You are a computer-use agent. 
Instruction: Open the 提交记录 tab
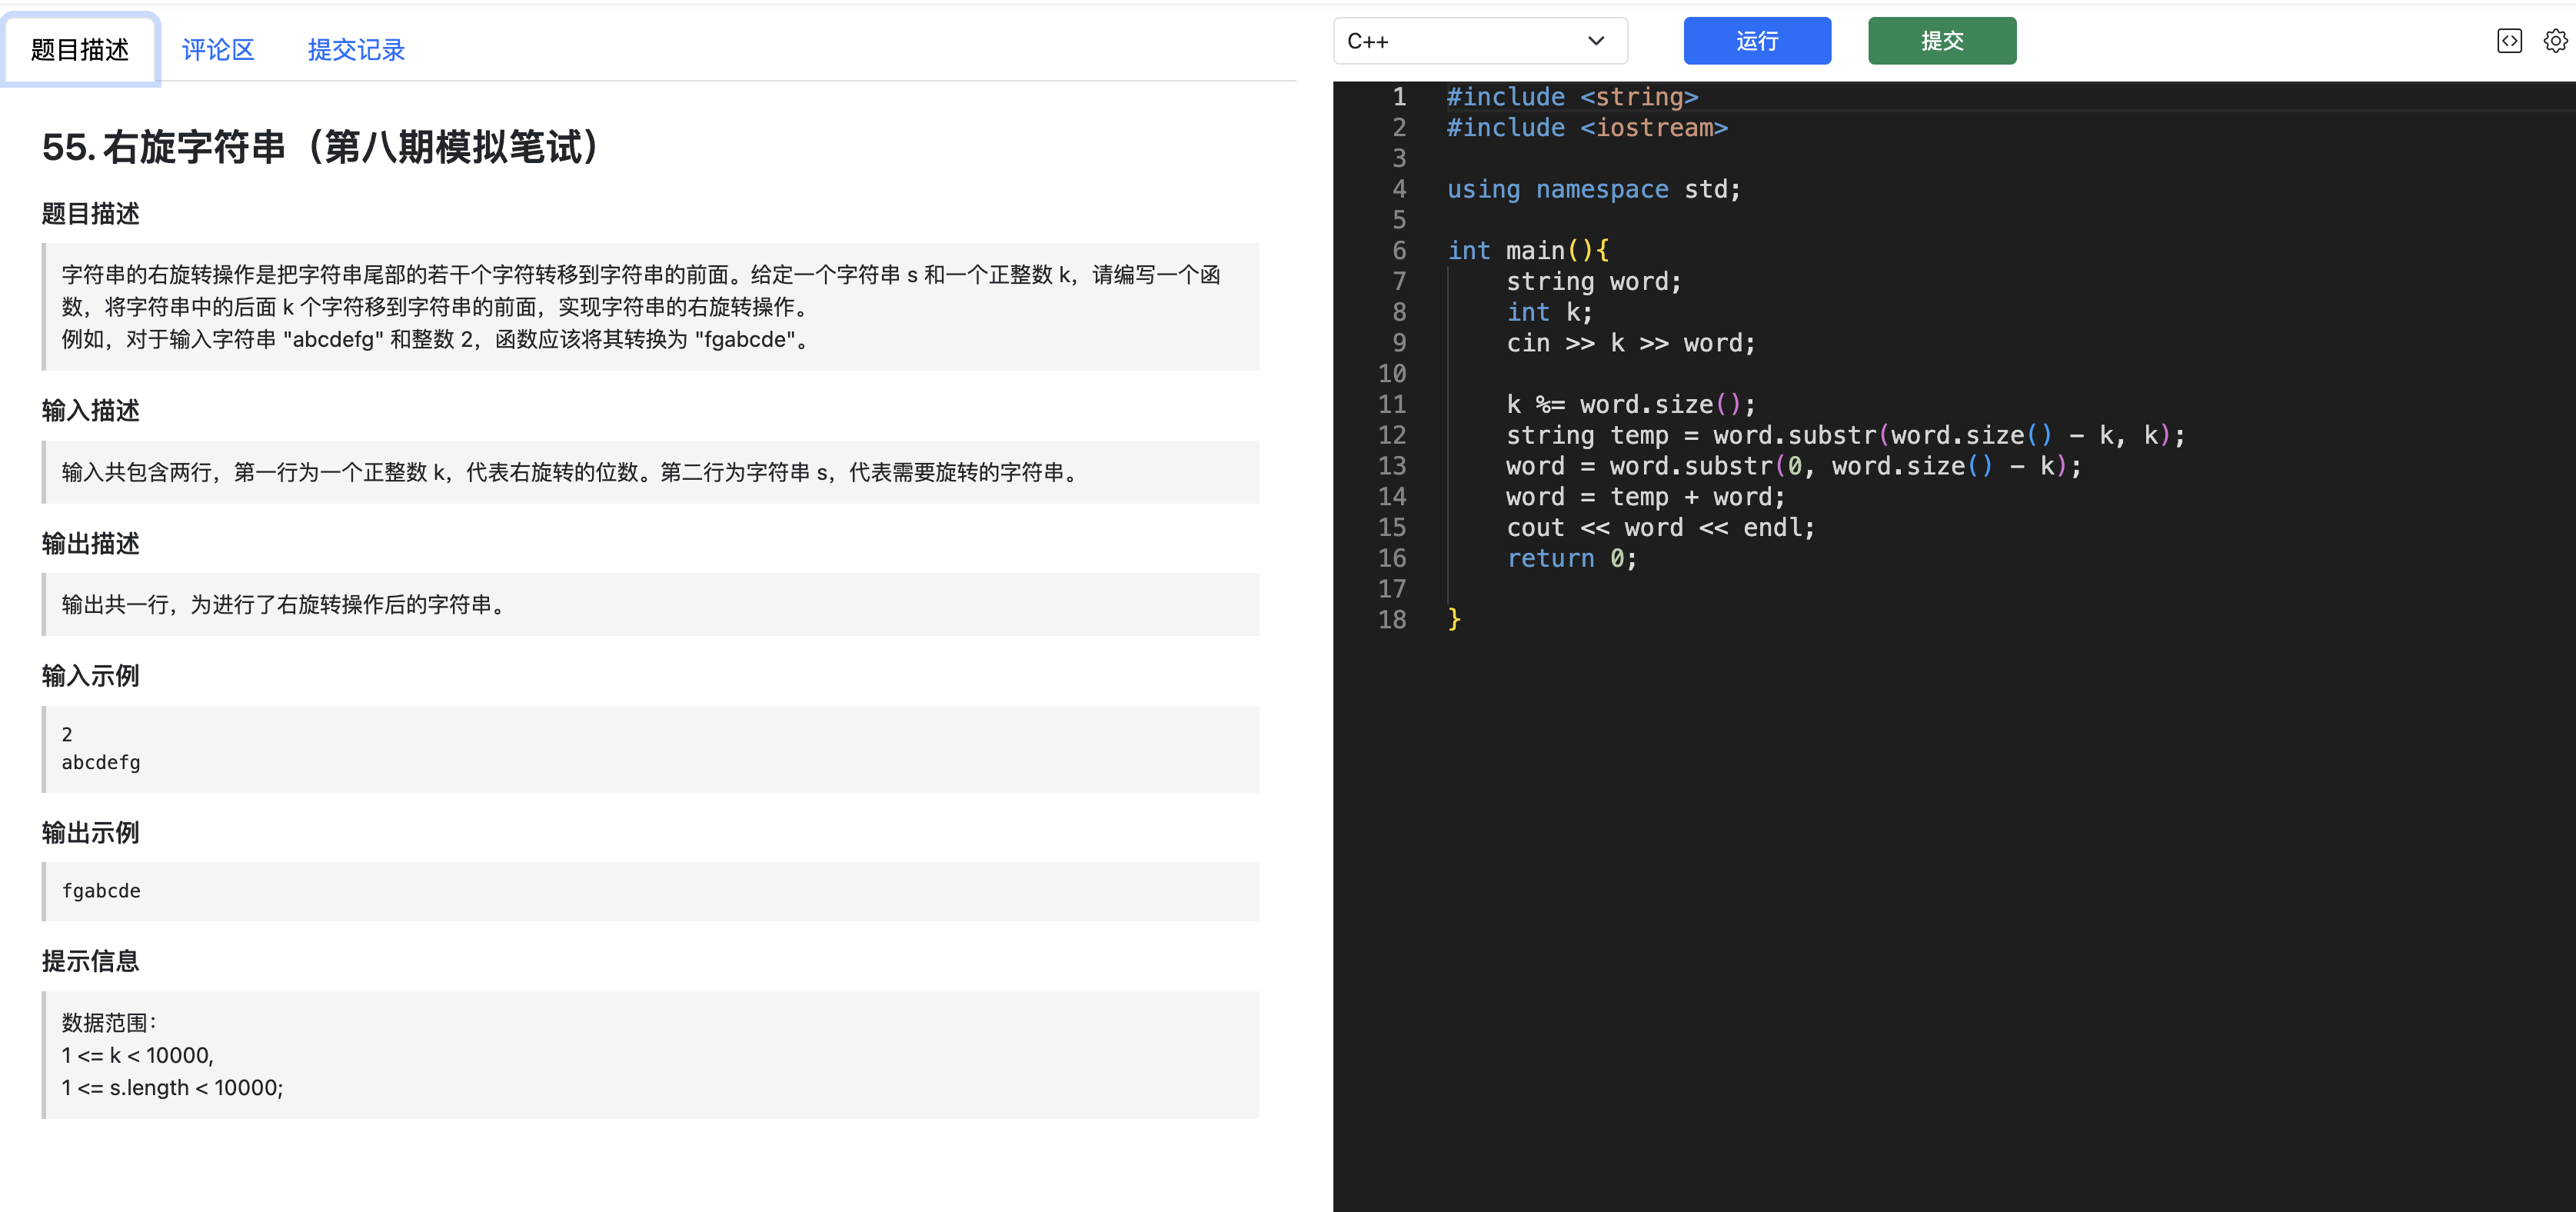[355, 50]
